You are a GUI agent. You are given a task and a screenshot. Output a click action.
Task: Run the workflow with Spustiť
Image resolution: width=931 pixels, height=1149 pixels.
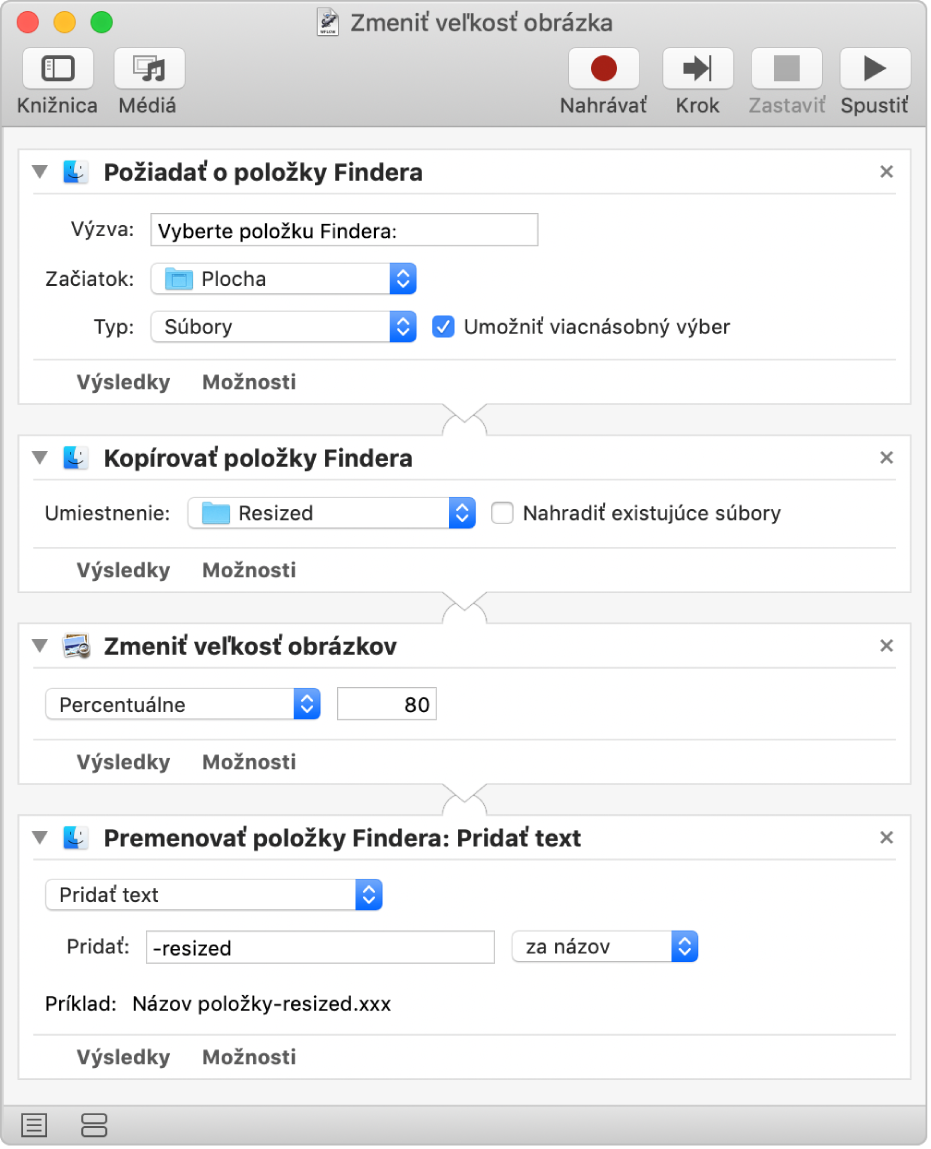pyautogui.click(x=874, y=69)
